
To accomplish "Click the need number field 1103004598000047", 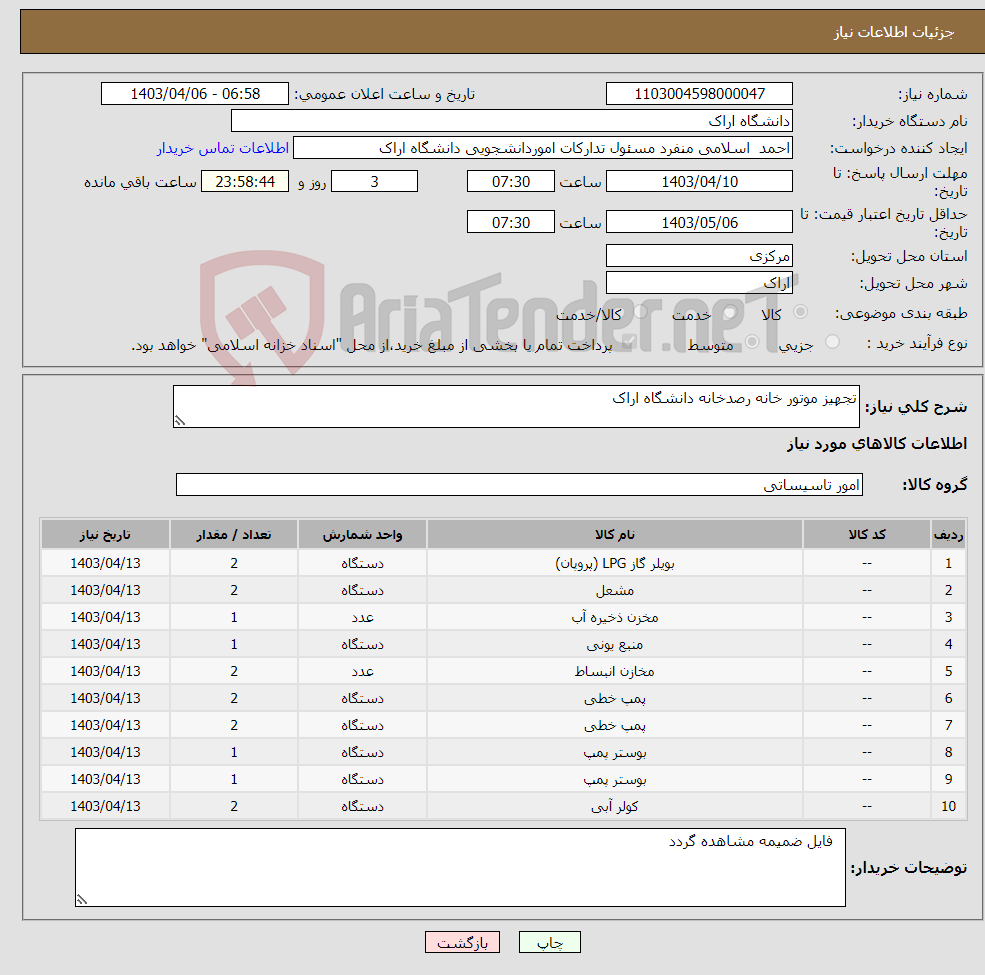I will 699,94.
